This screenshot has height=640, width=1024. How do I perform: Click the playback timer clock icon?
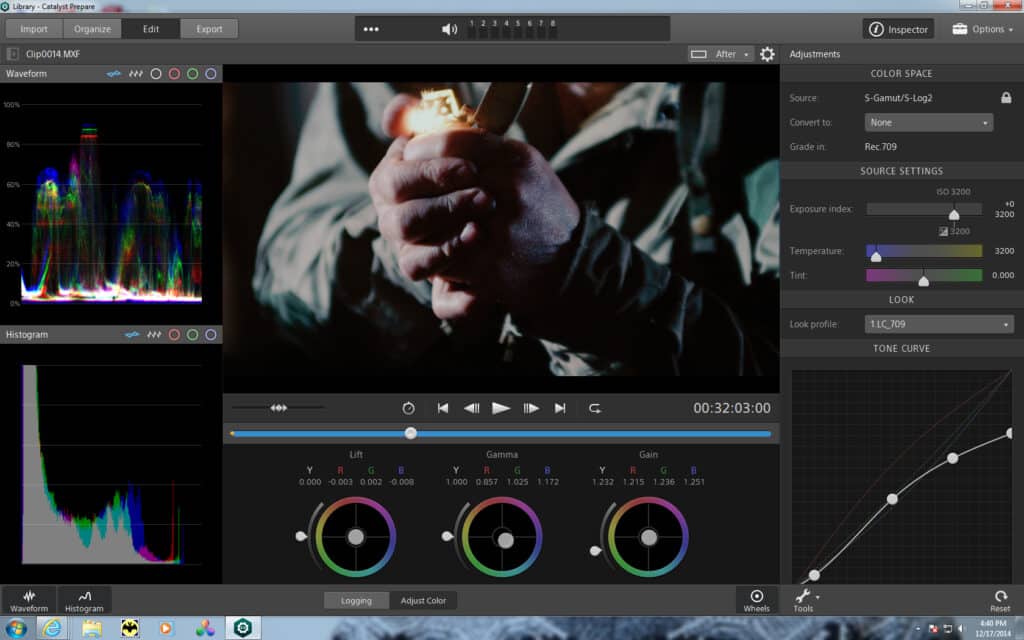[408, 408]
